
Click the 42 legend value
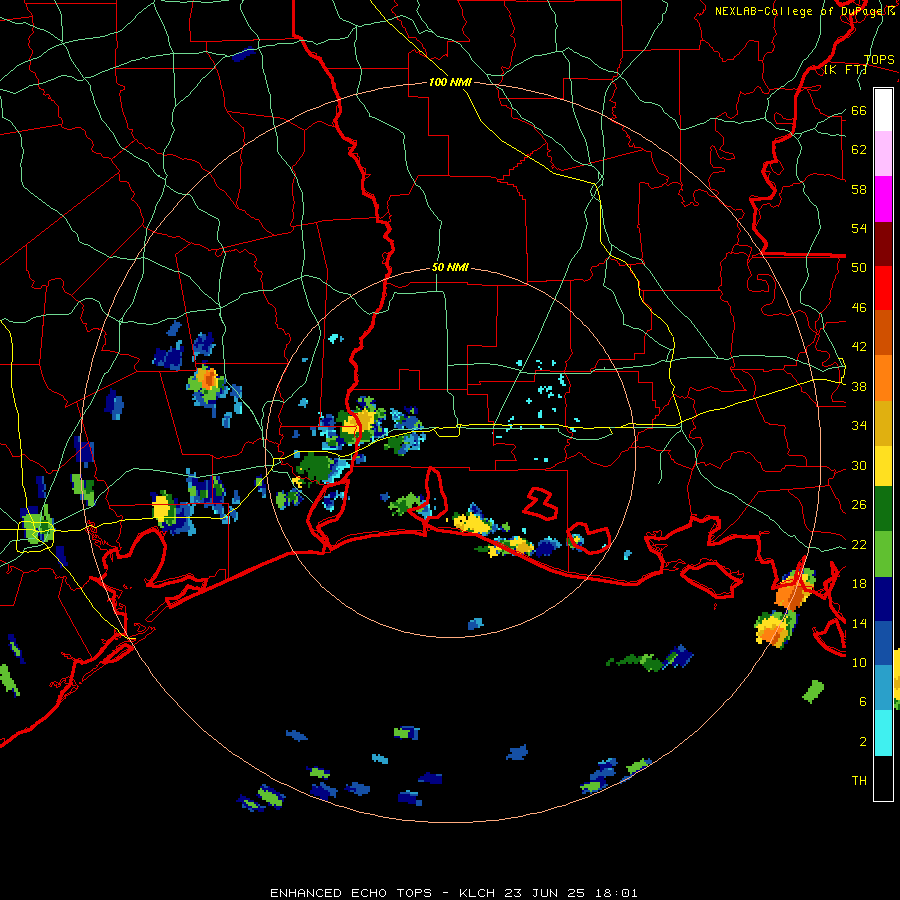click(859, 347)
